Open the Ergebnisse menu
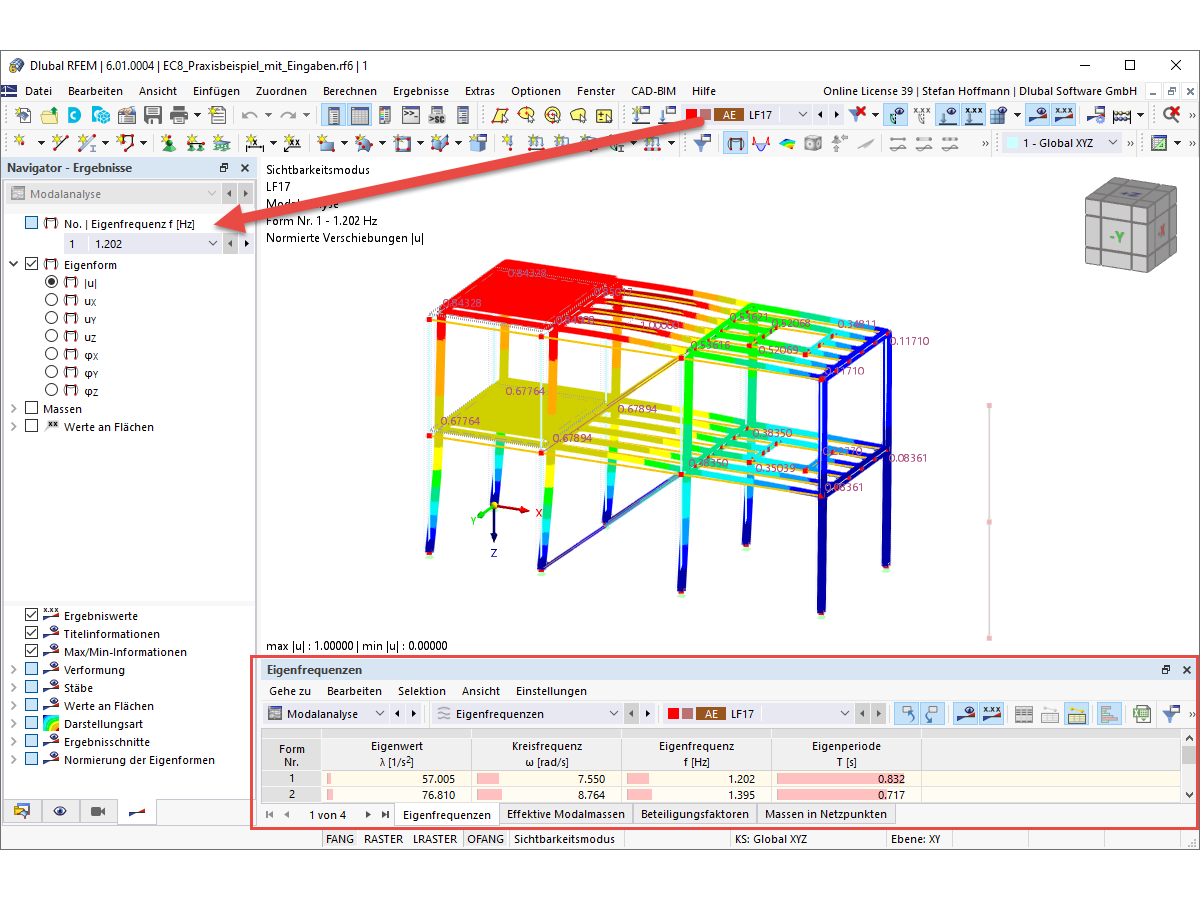The width and height of the screenshot is (1200, 900). point(420,91)
